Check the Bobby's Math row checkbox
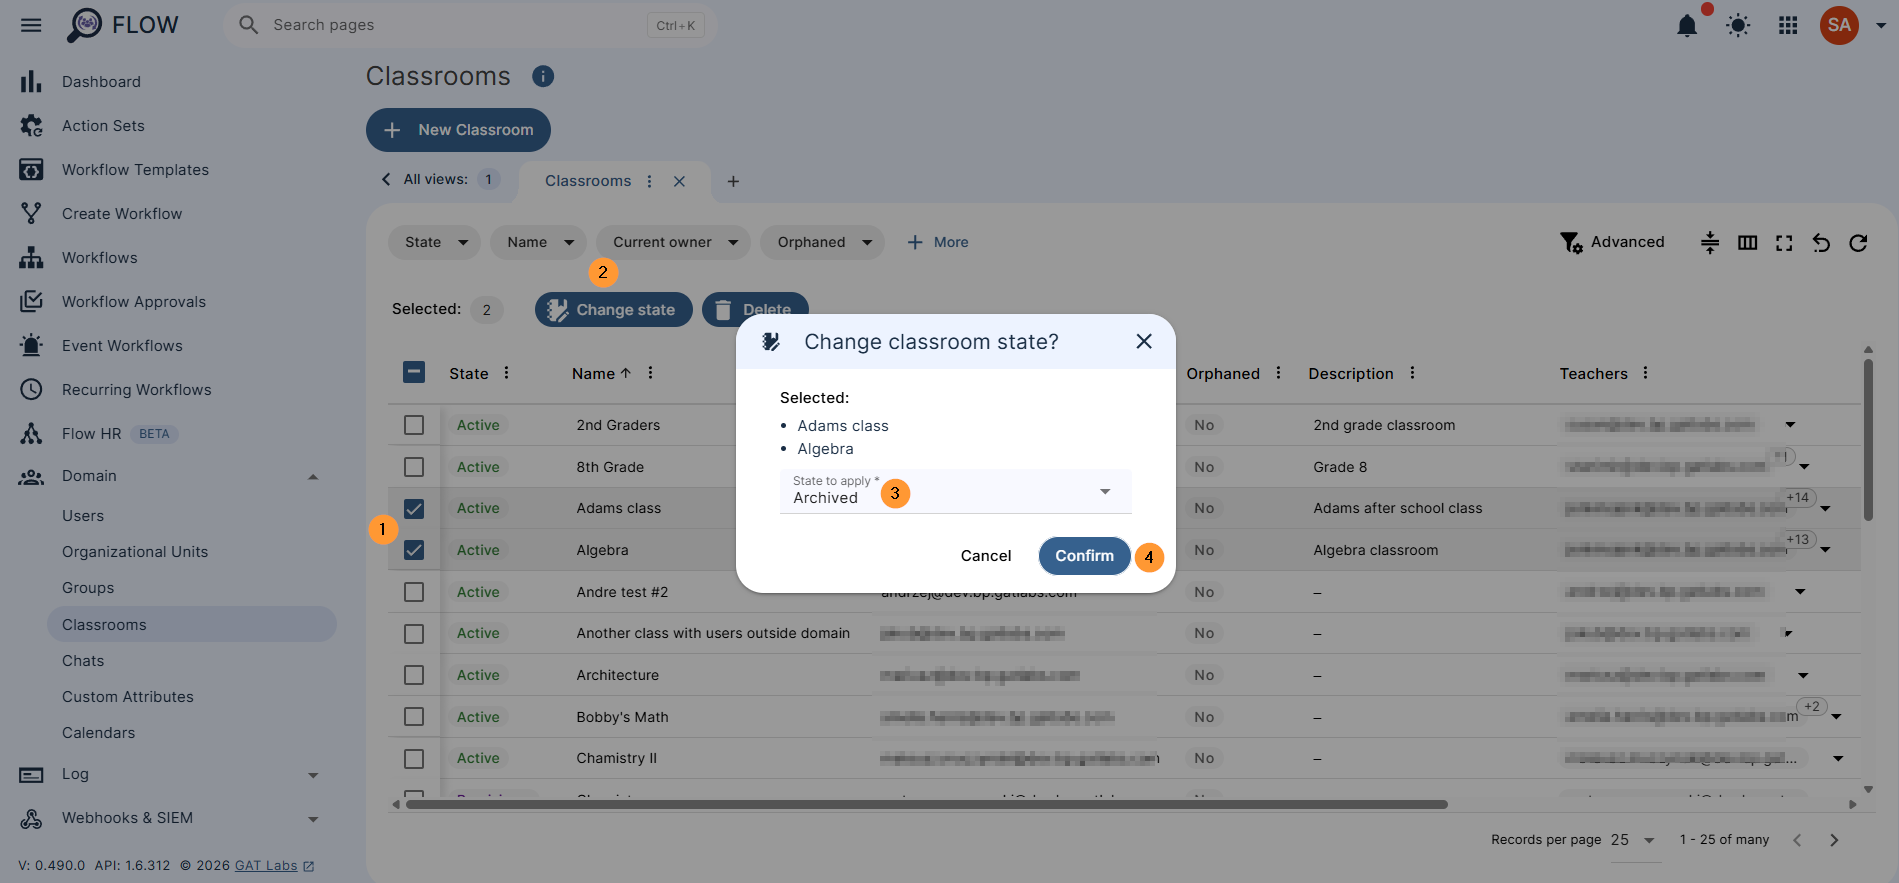The height and width of the screenshot is (883, 1899). (x=414, y=717)
